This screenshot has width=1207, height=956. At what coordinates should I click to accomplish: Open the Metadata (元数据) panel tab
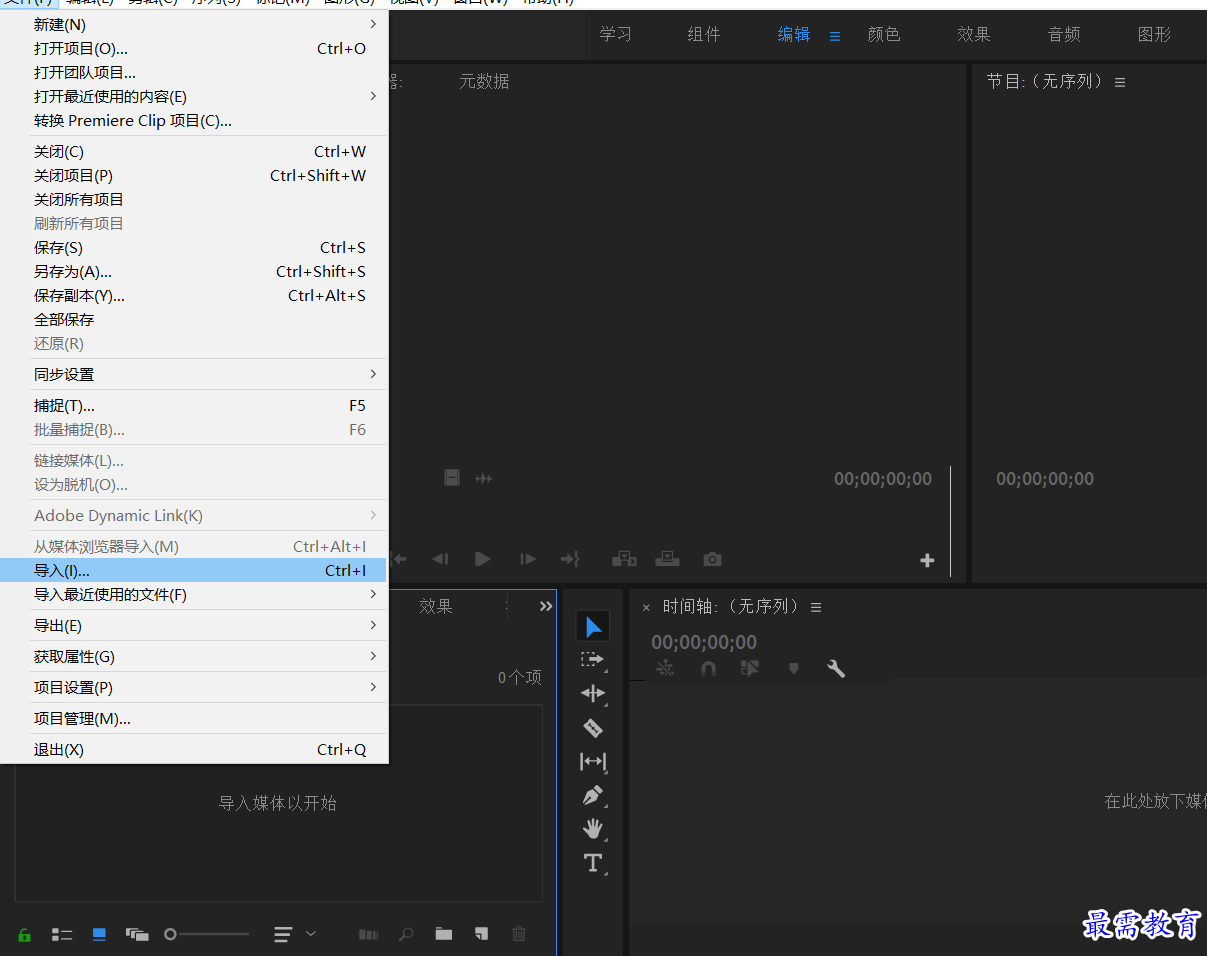(x=484, y=81)
